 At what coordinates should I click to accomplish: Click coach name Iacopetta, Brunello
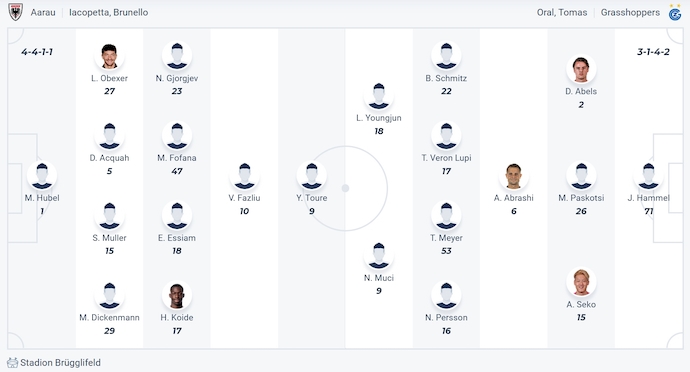click(x=109, y=12)
